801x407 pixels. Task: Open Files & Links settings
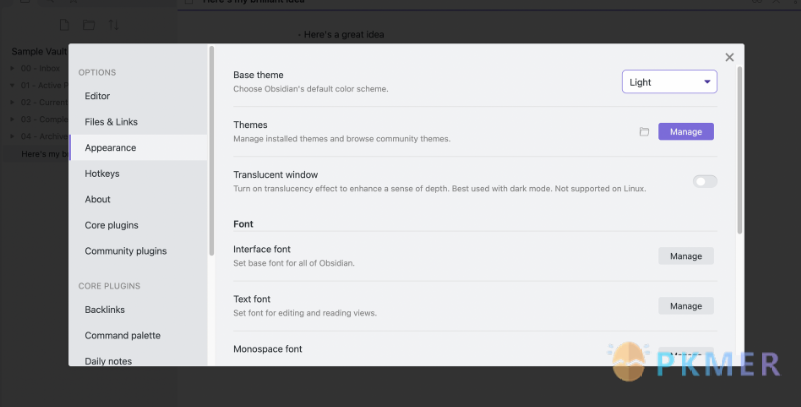111,122
